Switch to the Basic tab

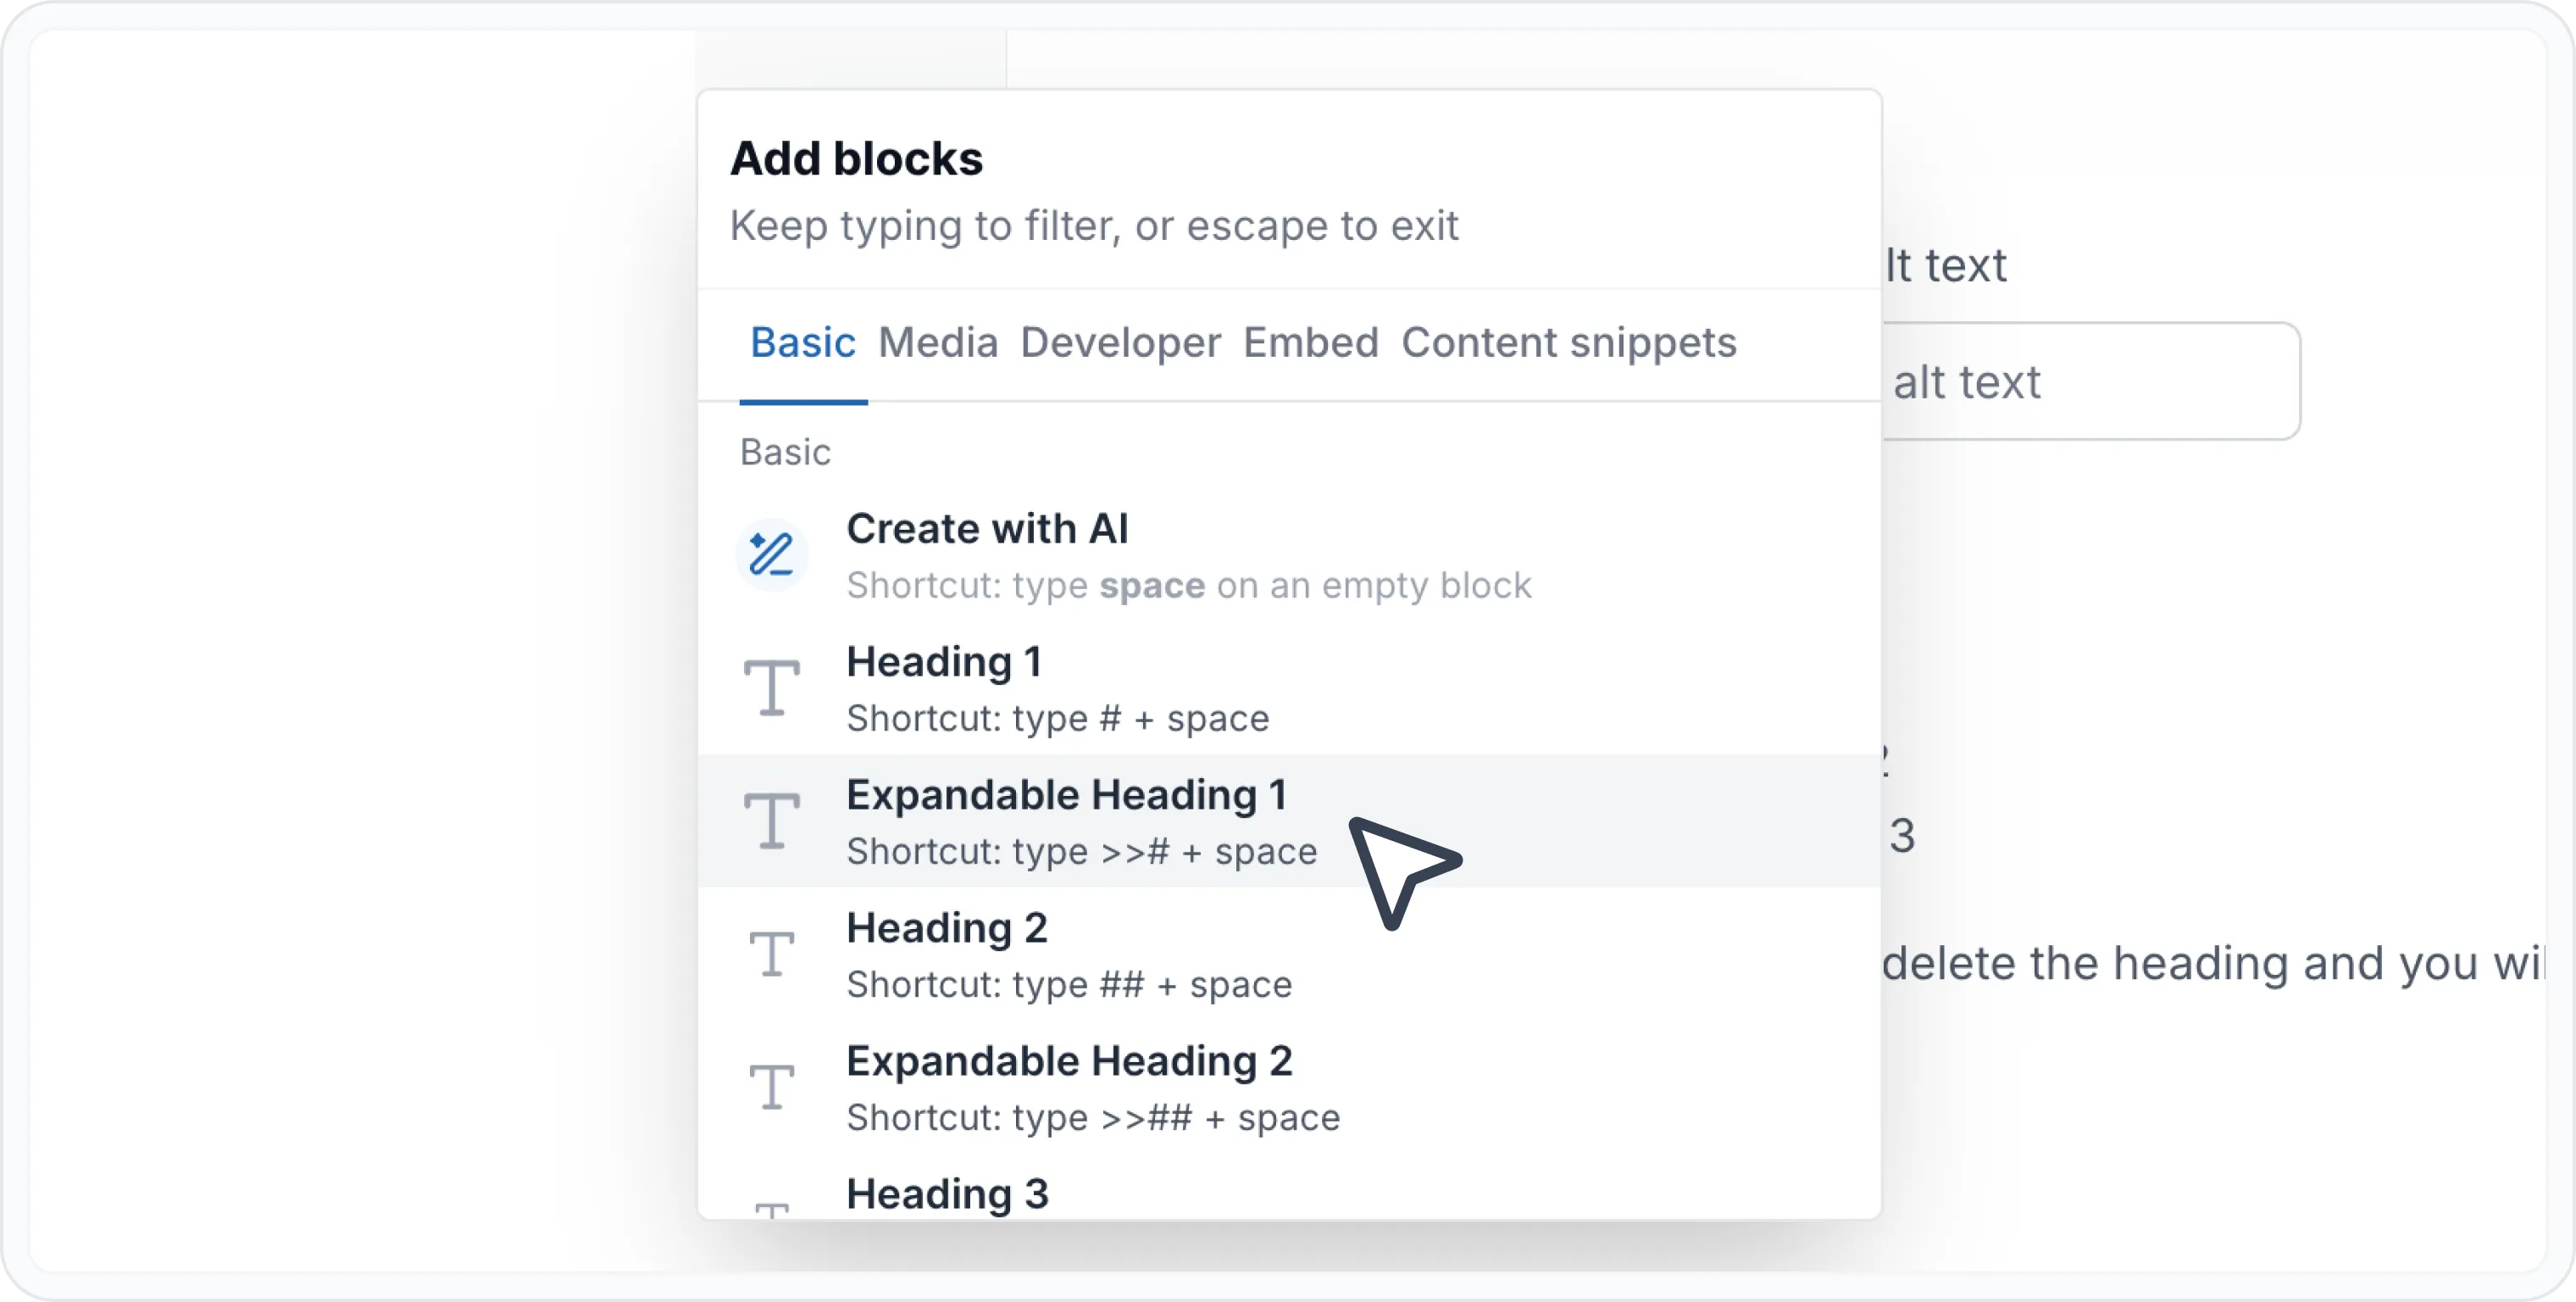point(803,343)
